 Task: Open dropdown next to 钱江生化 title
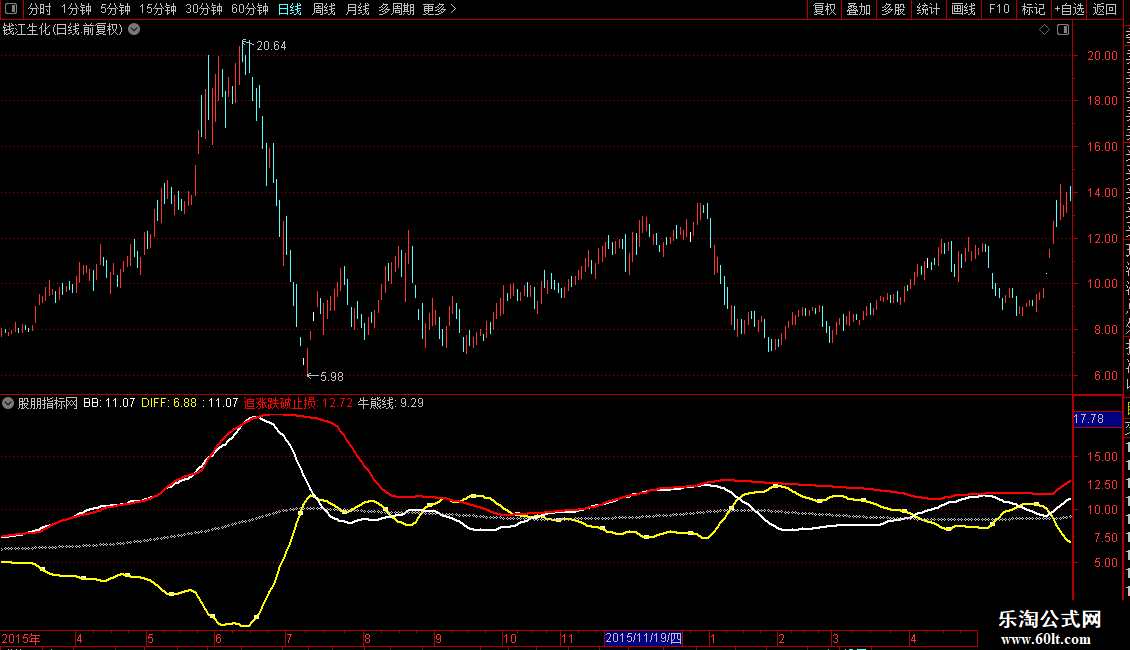point(134,30)
